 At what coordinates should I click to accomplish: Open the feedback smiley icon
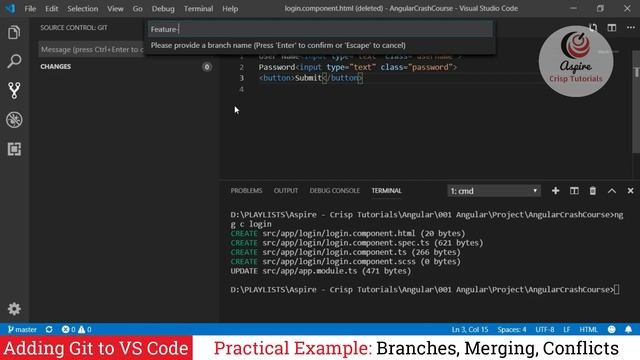click(x=611, y=329)
